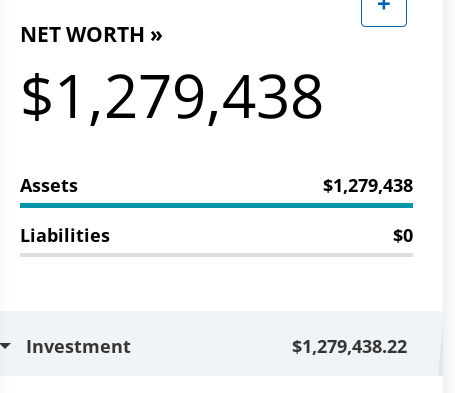Screen dimensions: 455x393
Task: Click the Assets label
Action: (49, 186)
